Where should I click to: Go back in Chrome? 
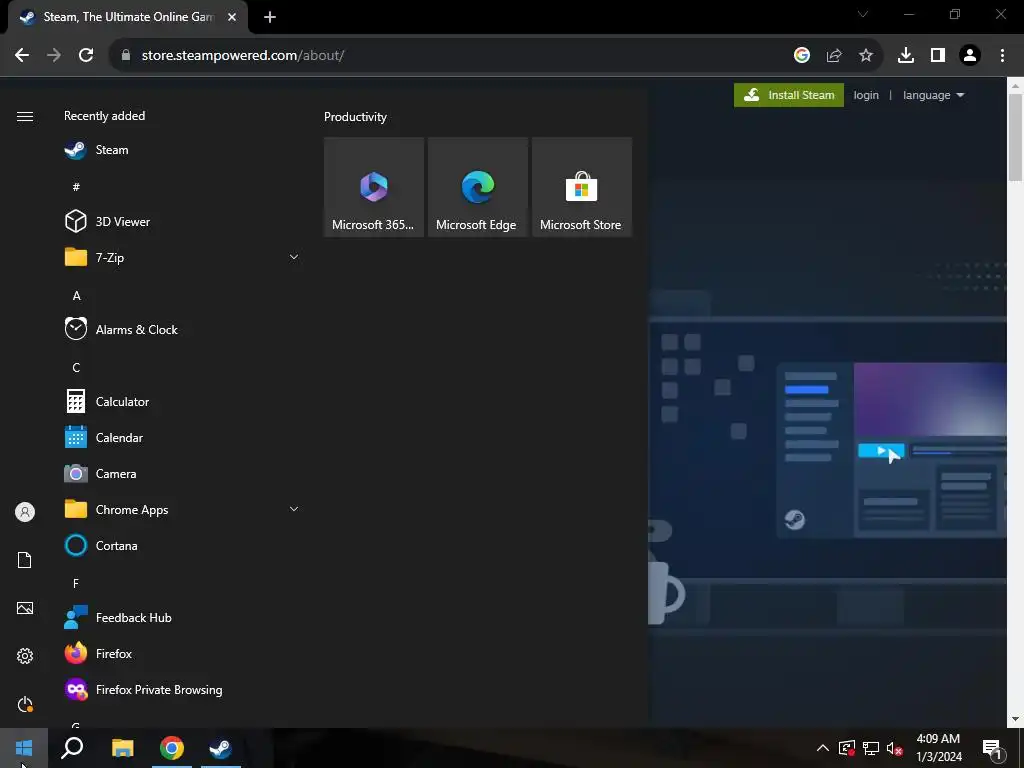pos(22,56)
